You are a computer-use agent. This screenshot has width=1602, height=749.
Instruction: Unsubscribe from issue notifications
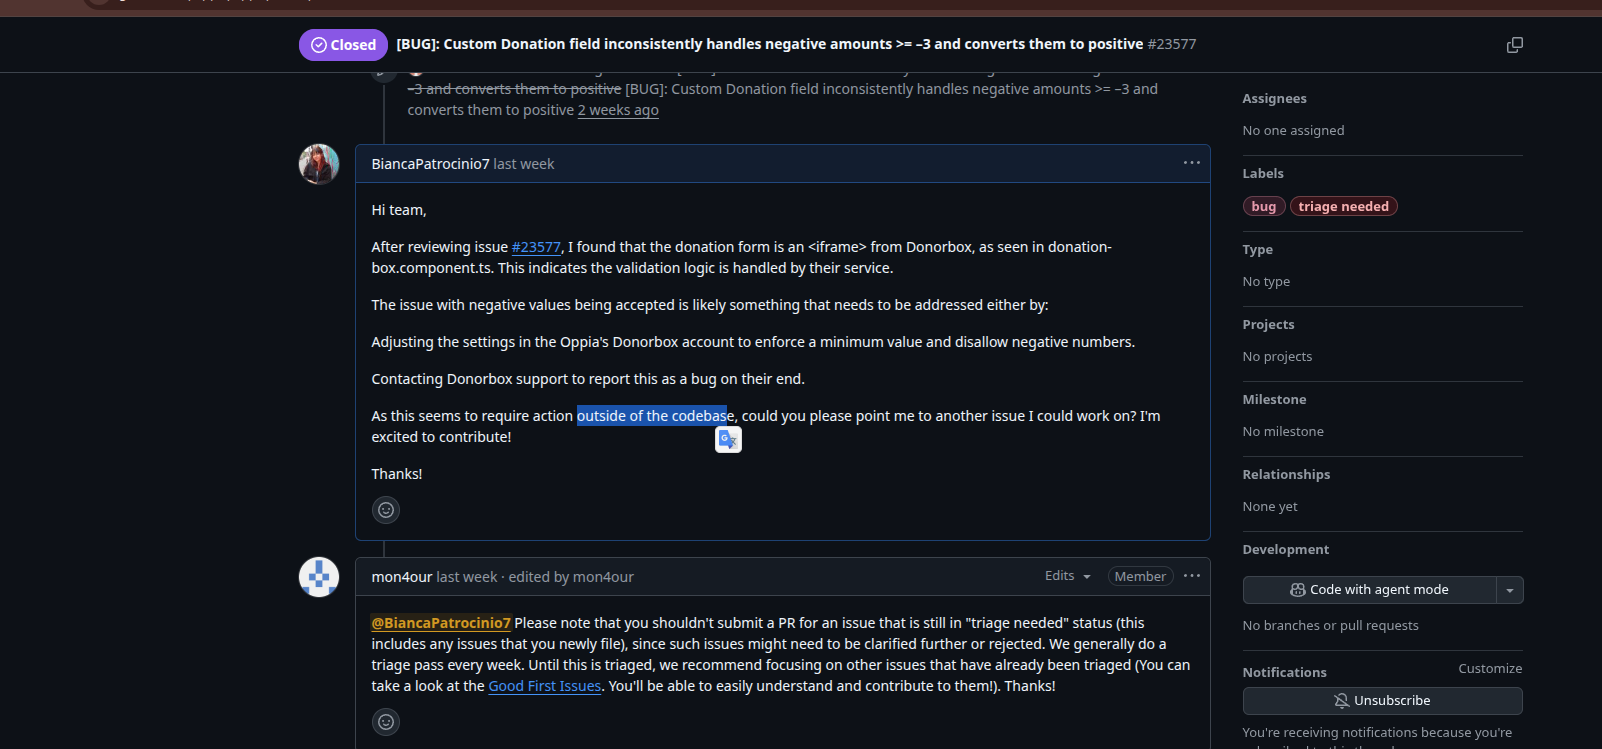(x=1382, y=701)
